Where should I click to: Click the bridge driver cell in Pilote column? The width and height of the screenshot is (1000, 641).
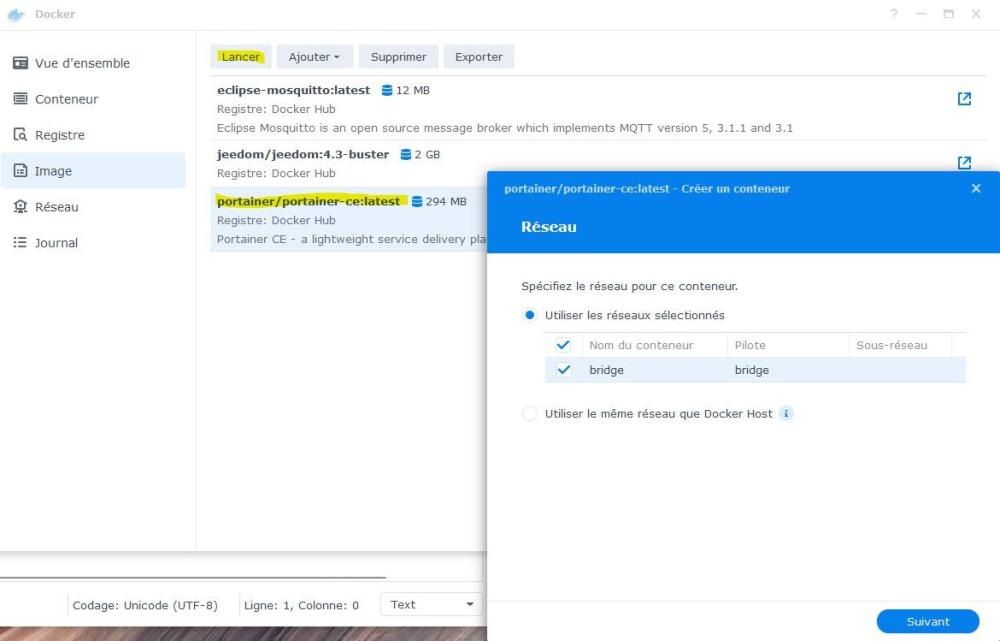coord(752,370)
